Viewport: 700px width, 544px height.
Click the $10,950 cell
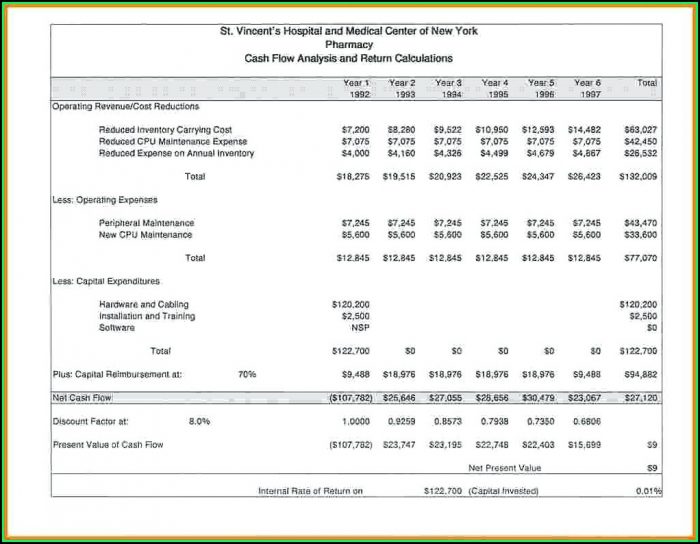[492, 130]
